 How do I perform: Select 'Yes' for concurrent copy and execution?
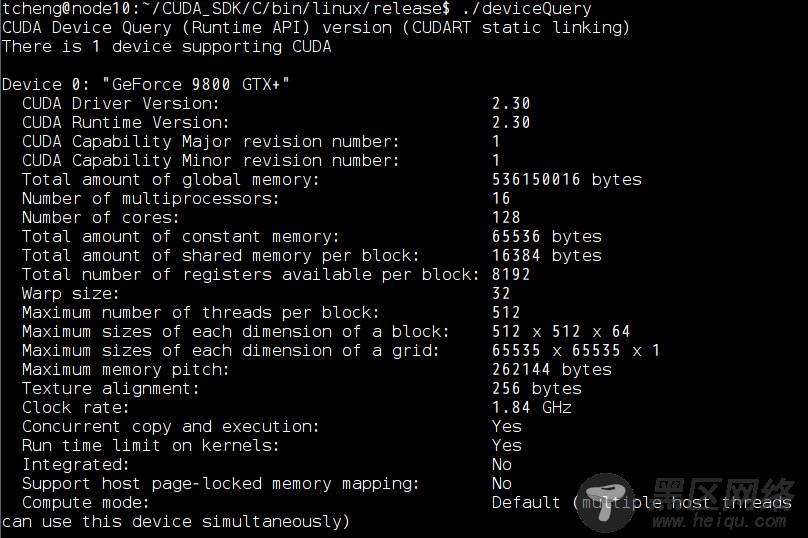coord(507,427)
